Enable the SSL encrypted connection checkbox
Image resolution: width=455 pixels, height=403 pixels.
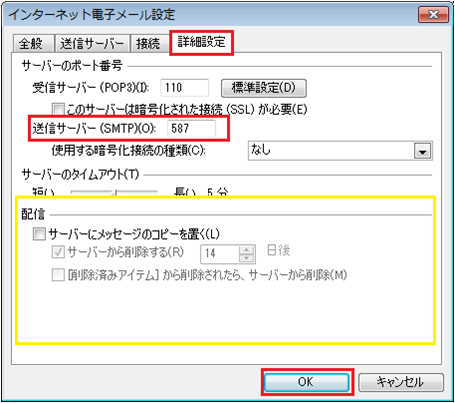58,109
